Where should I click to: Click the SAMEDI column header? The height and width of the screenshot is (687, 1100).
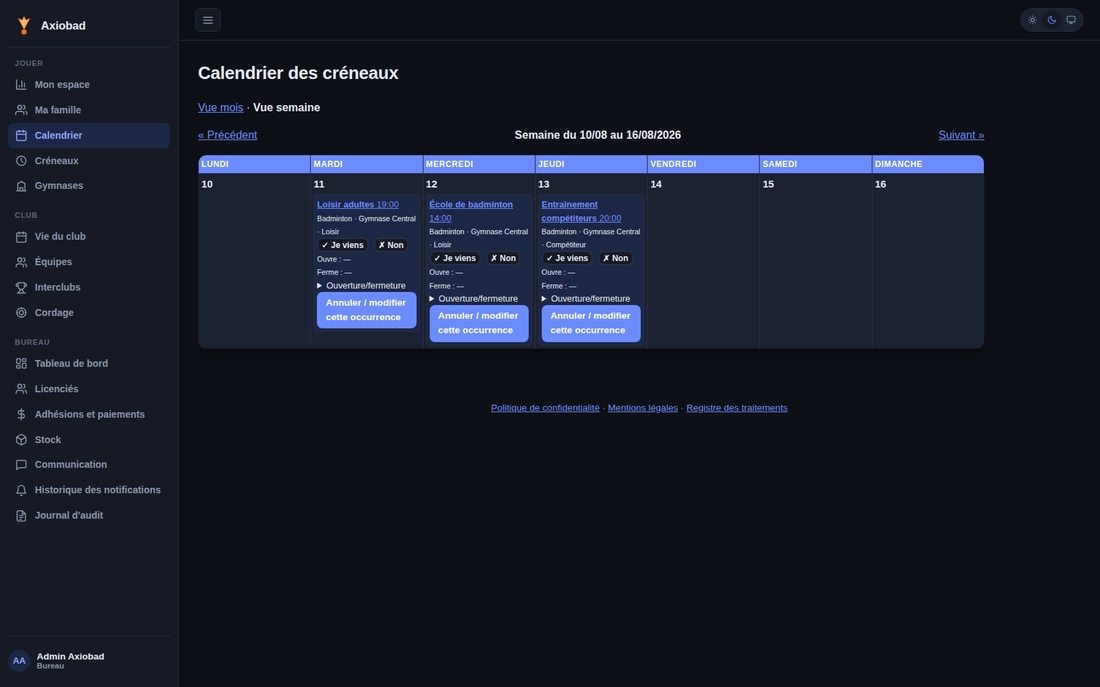(x=815, y=164)
